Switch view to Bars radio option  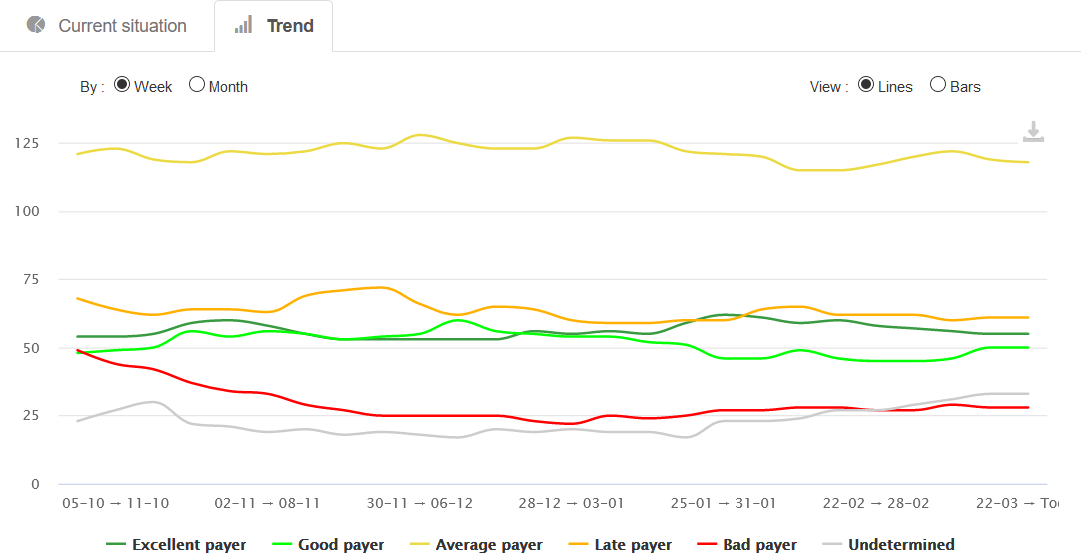pos(938,85)
